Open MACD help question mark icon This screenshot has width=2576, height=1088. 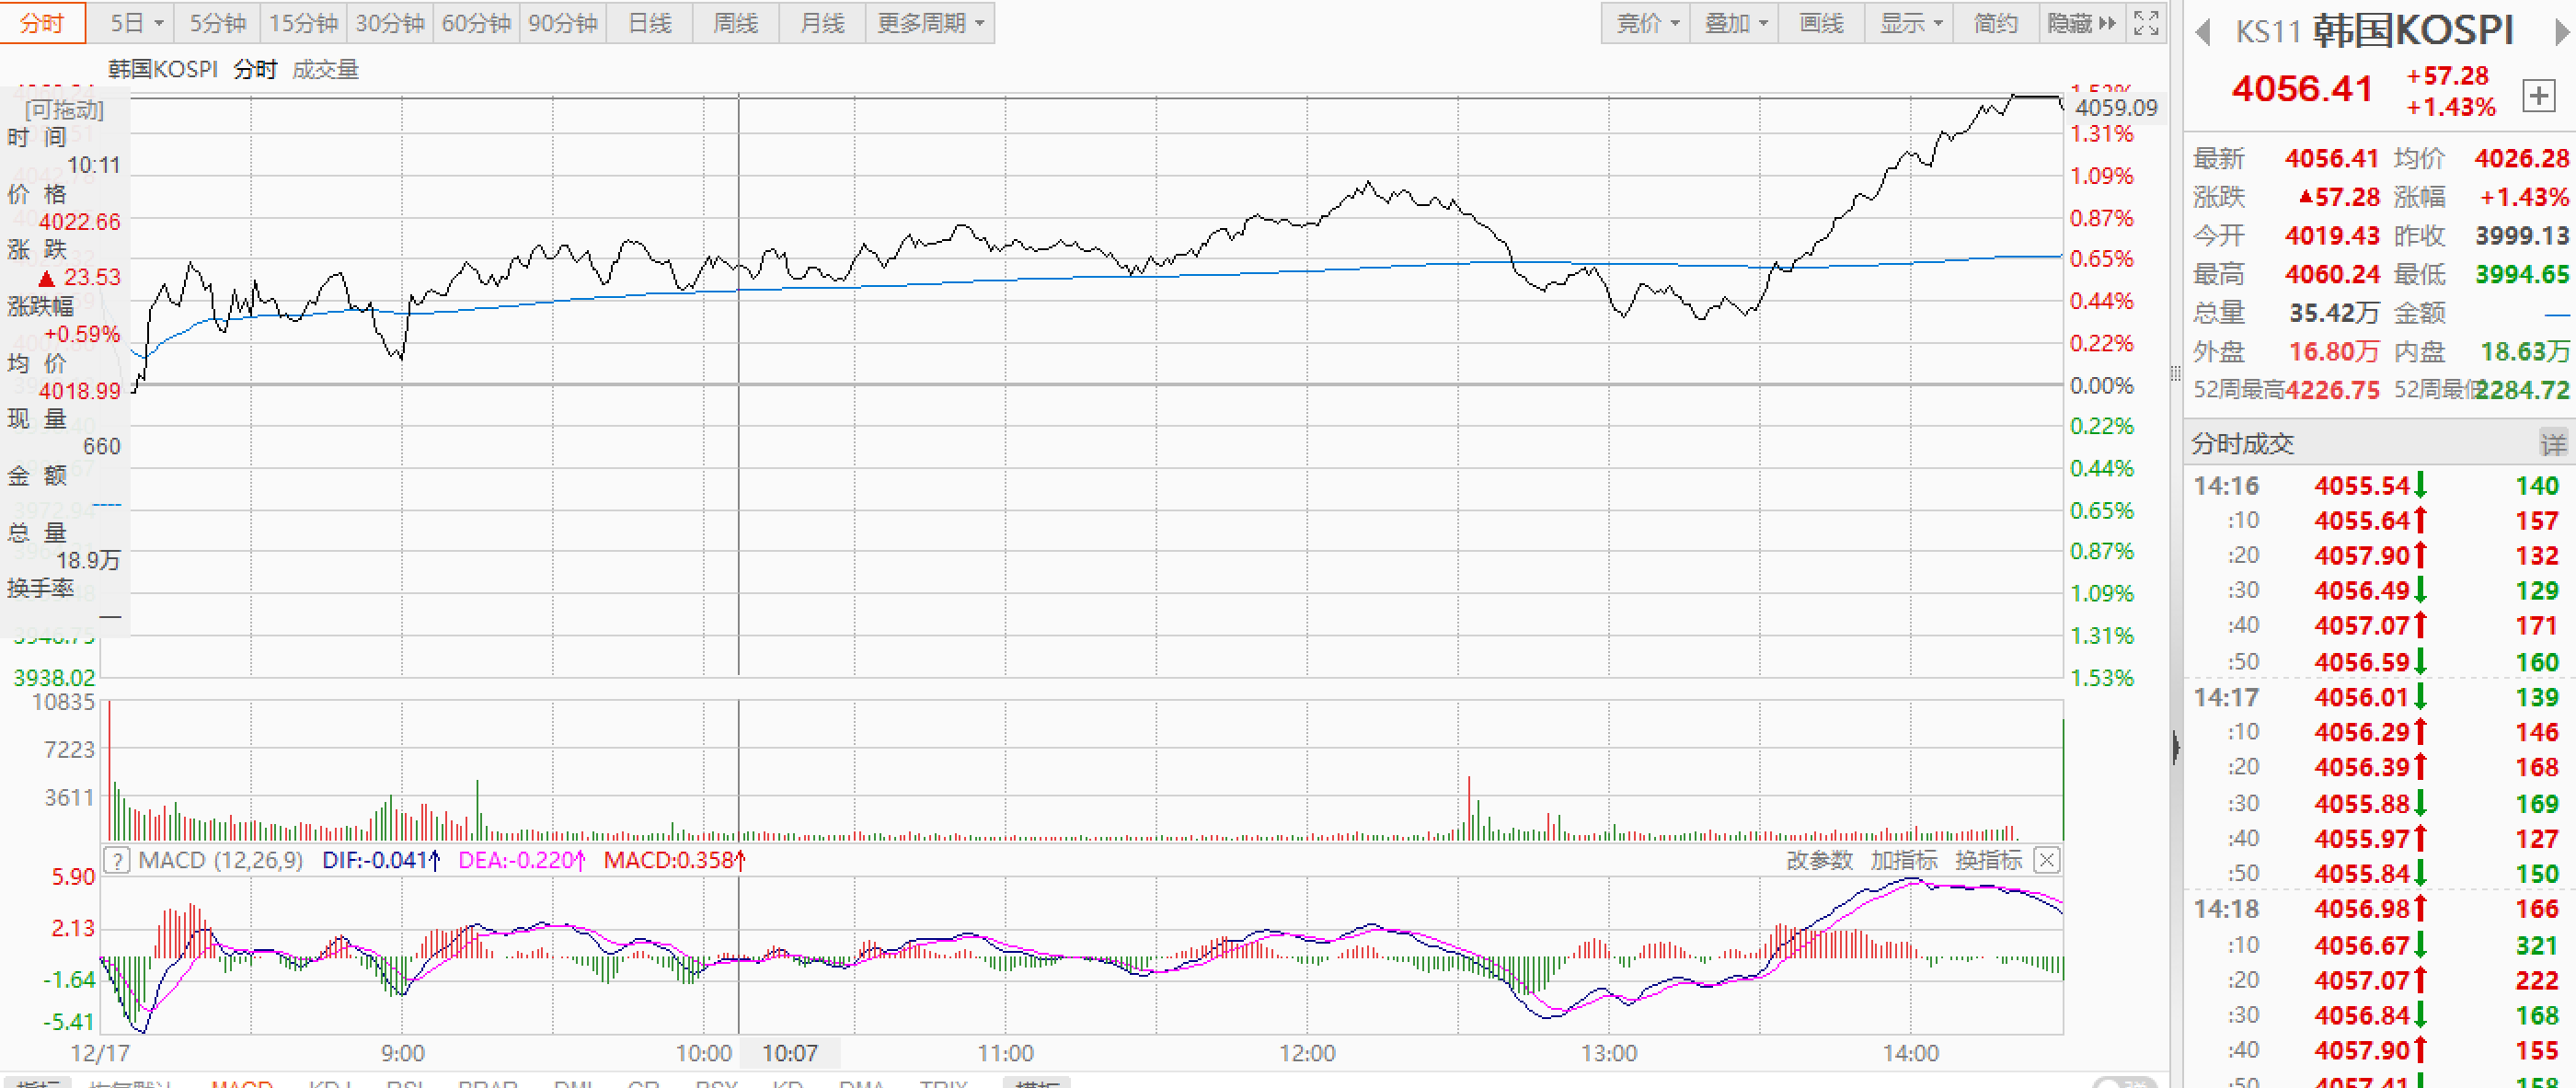click(117, 860)
